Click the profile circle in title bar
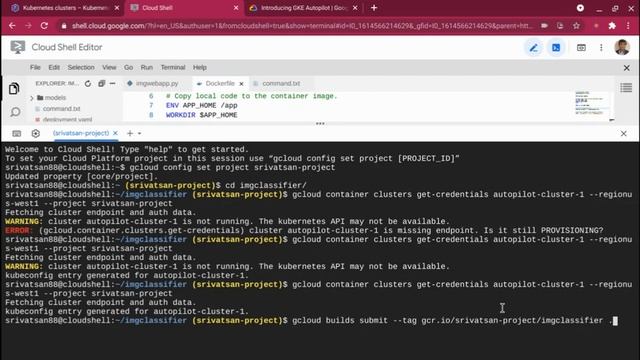 (x=580, y=8)
